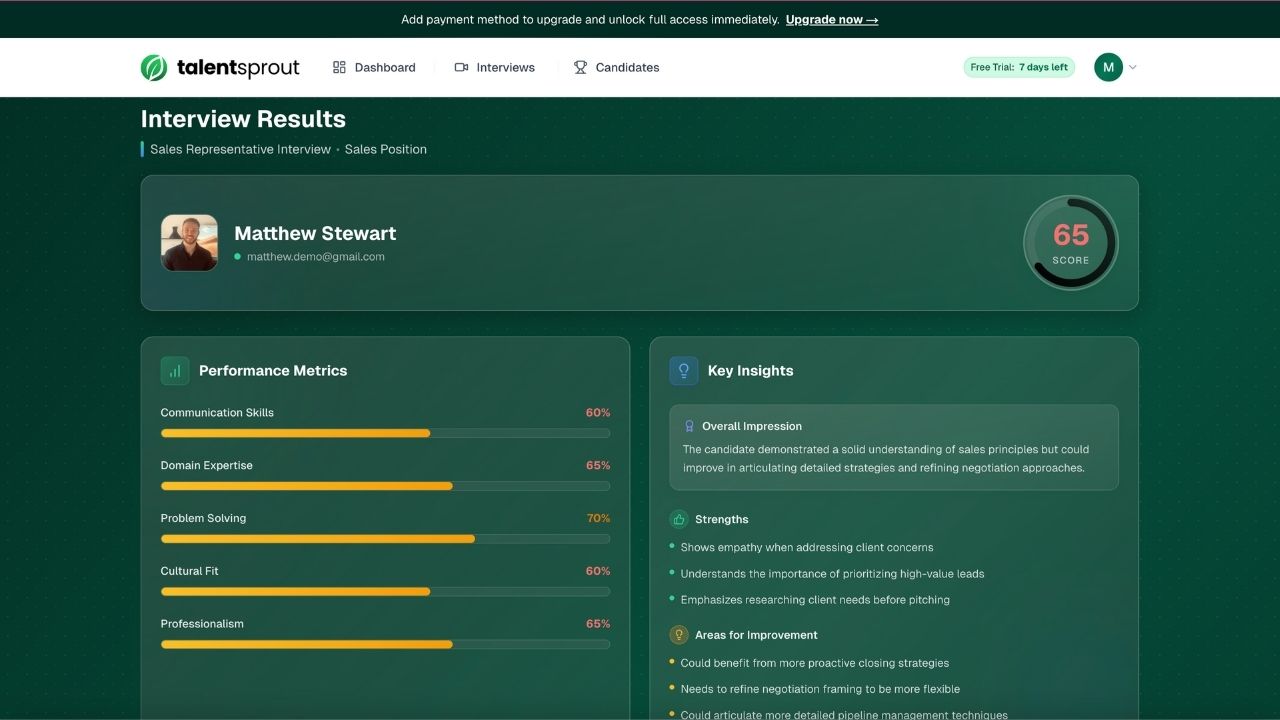The width and height of the screenshot is (1280, 720).
Task: Click the Upgrade now link
Action: point(831,20)
